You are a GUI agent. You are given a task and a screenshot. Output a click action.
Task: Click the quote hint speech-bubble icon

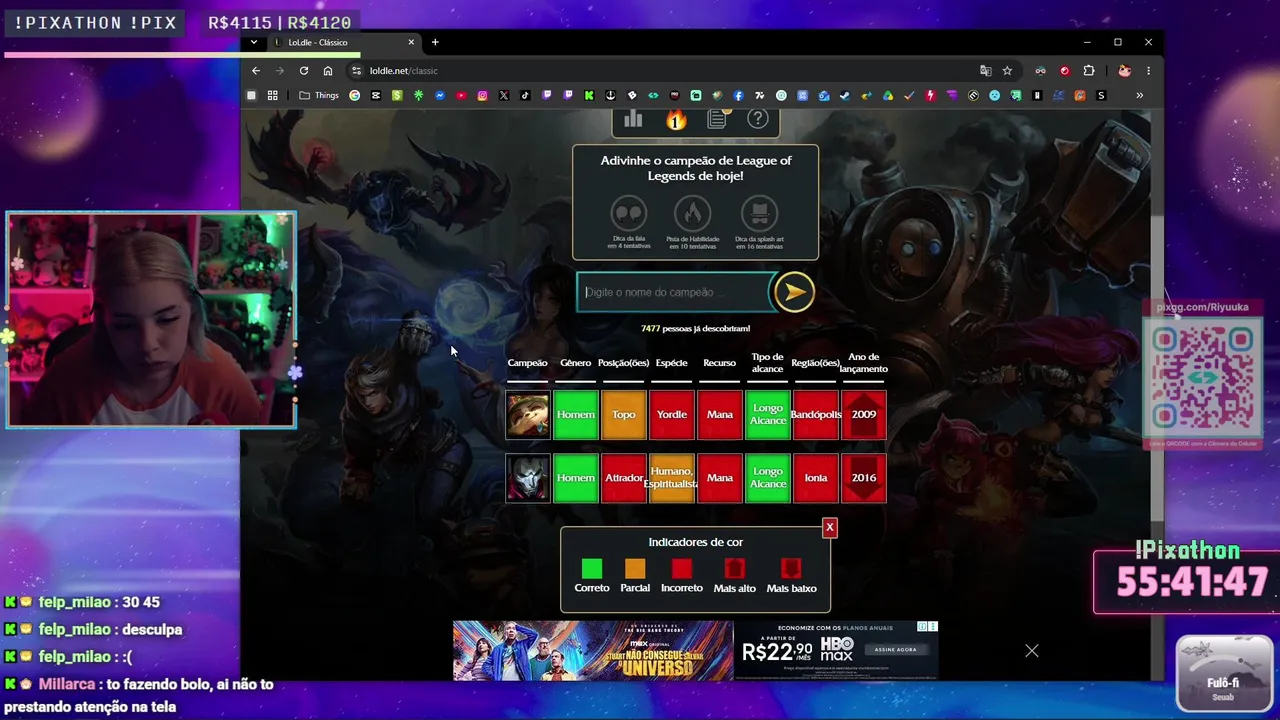coord(629,213)
